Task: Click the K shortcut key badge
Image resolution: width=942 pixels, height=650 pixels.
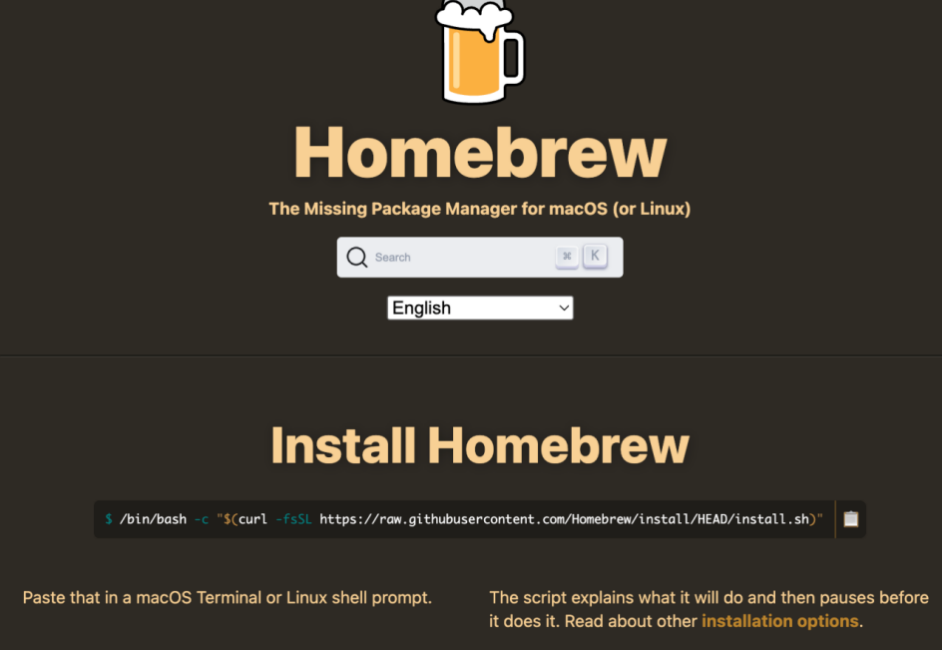Action: coord(595,256)
